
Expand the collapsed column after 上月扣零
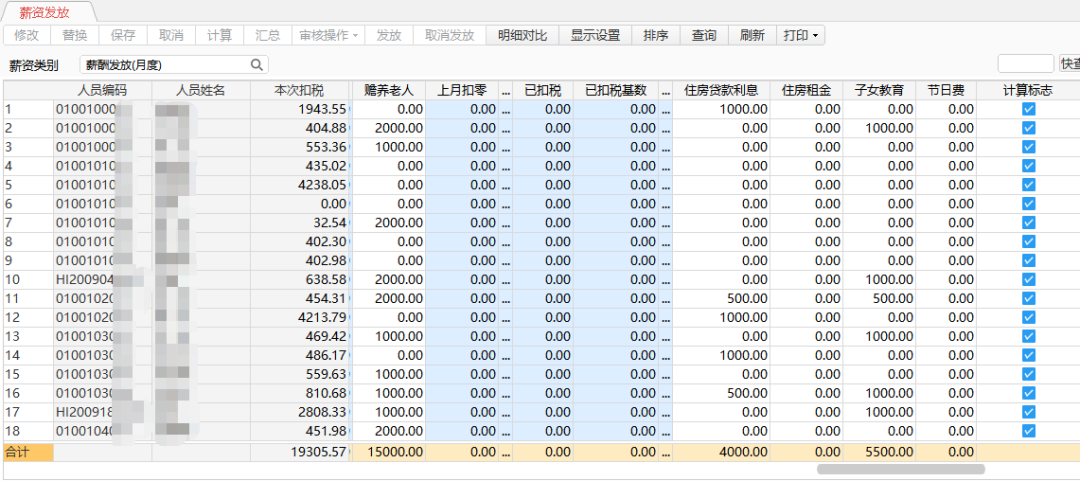click(x=505, y=90)
